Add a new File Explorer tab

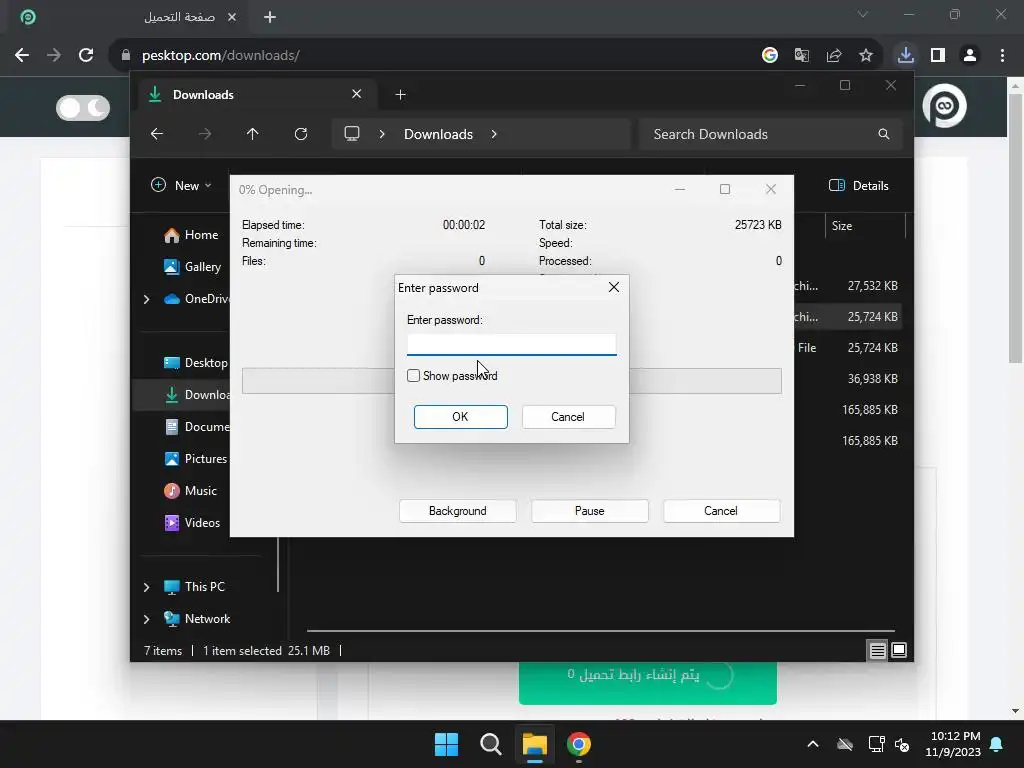(400, 95)
